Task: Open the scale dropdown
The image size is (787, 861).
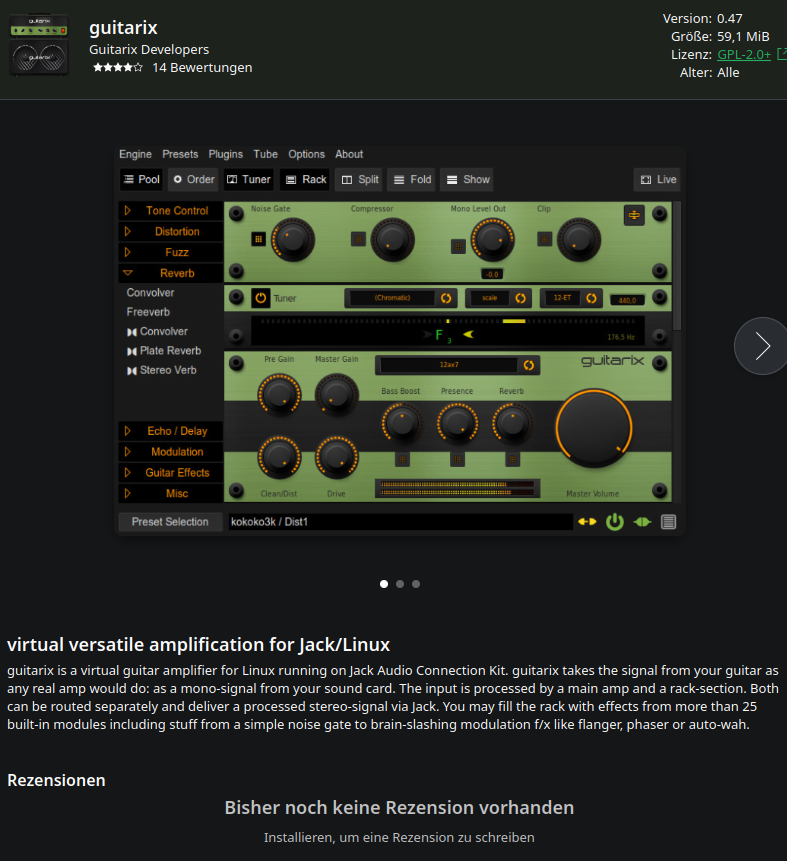Action: tap(498, 298)
